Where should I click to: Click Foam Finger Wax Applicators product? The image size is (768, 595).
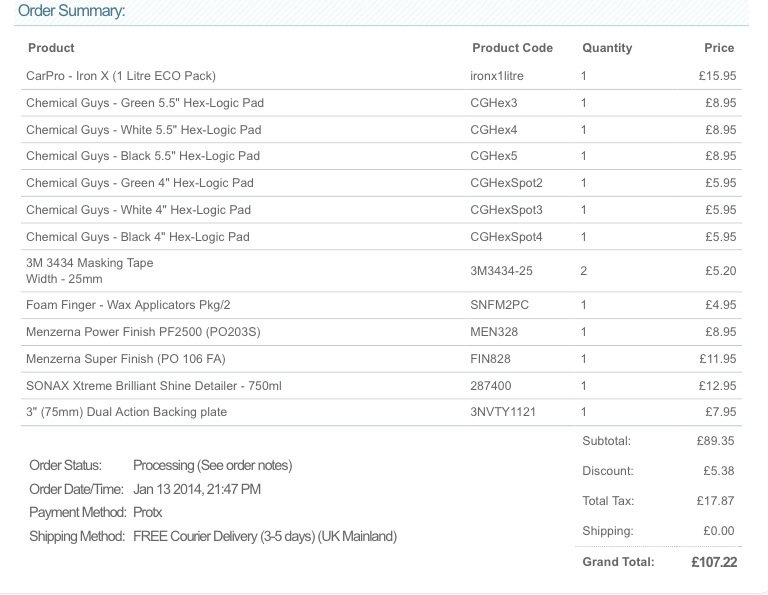[128, 305]
